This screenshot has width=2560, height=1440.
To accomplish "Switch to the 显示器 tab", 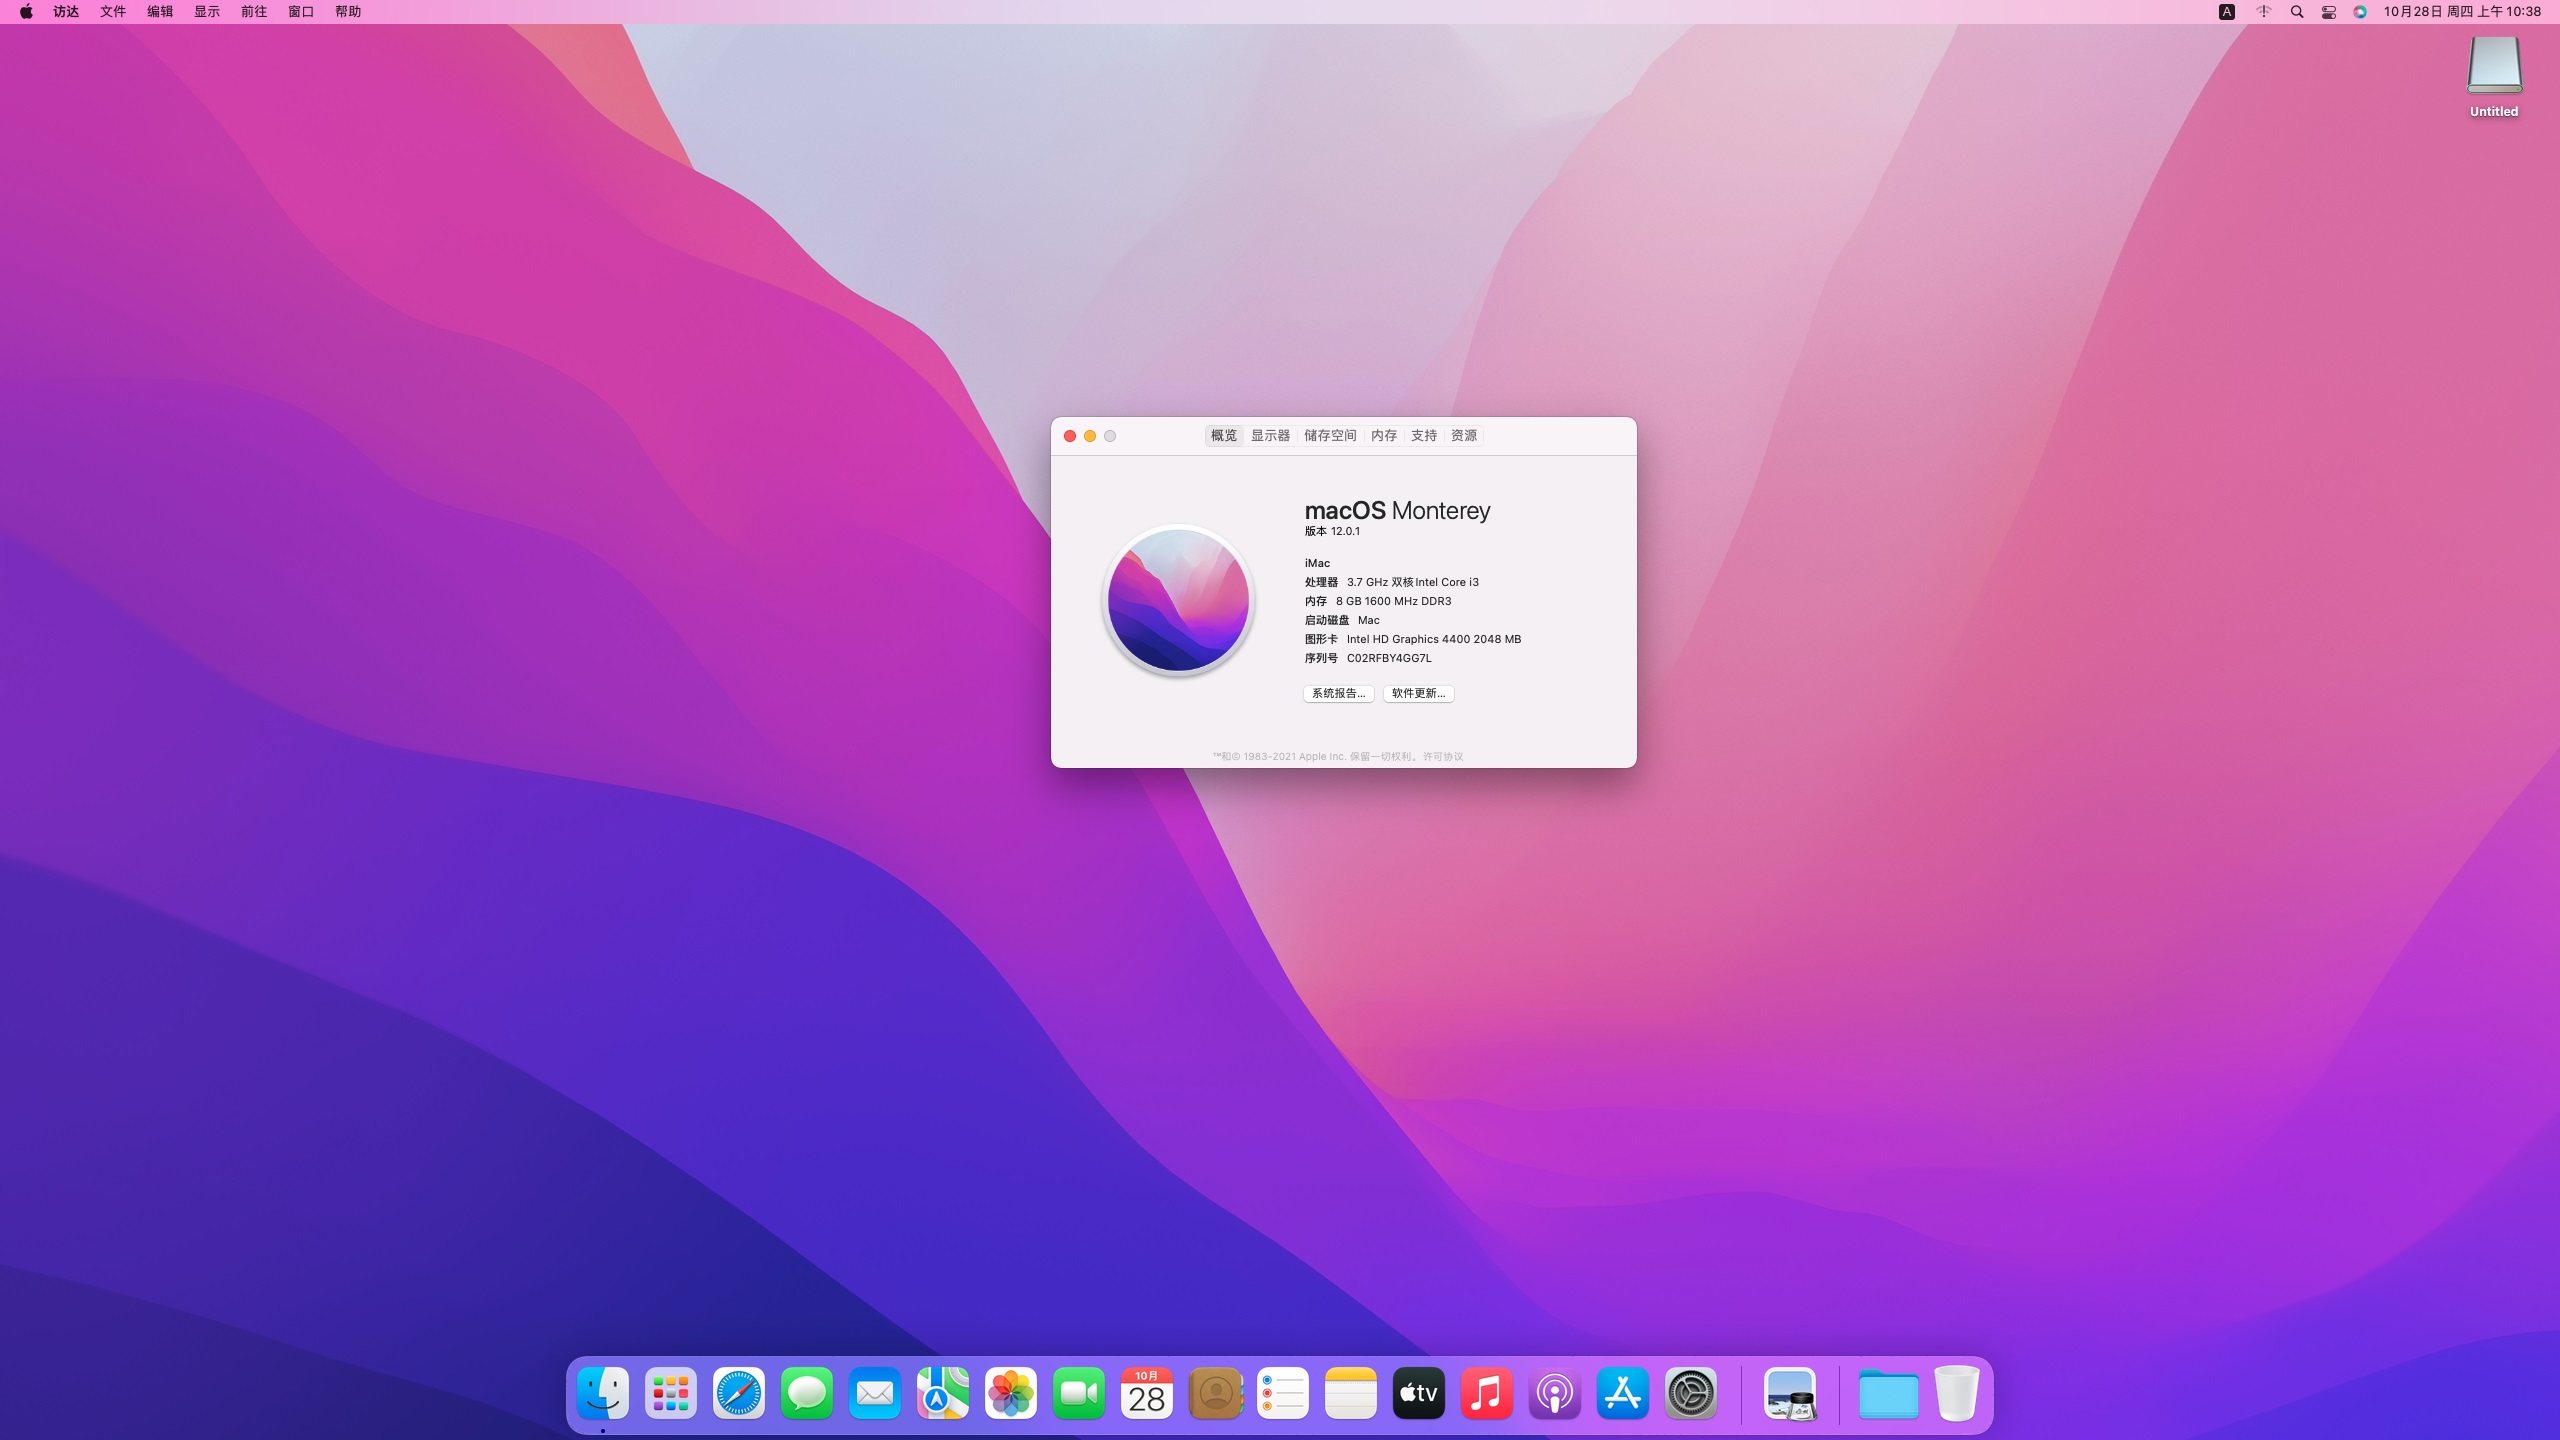I will (x=1270, y=436).
